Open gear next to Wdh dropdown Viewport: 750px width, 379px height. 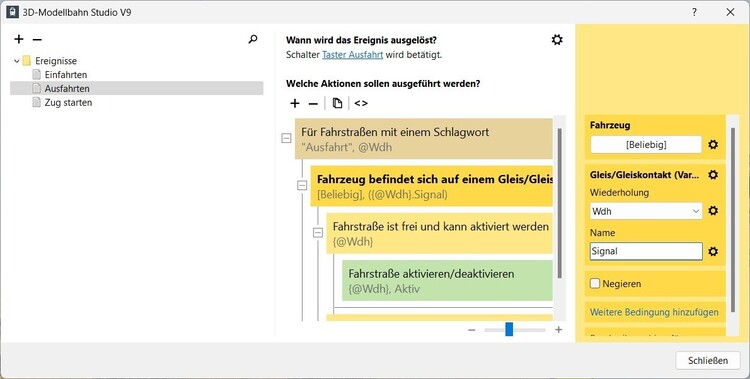(x=713, y=211)
